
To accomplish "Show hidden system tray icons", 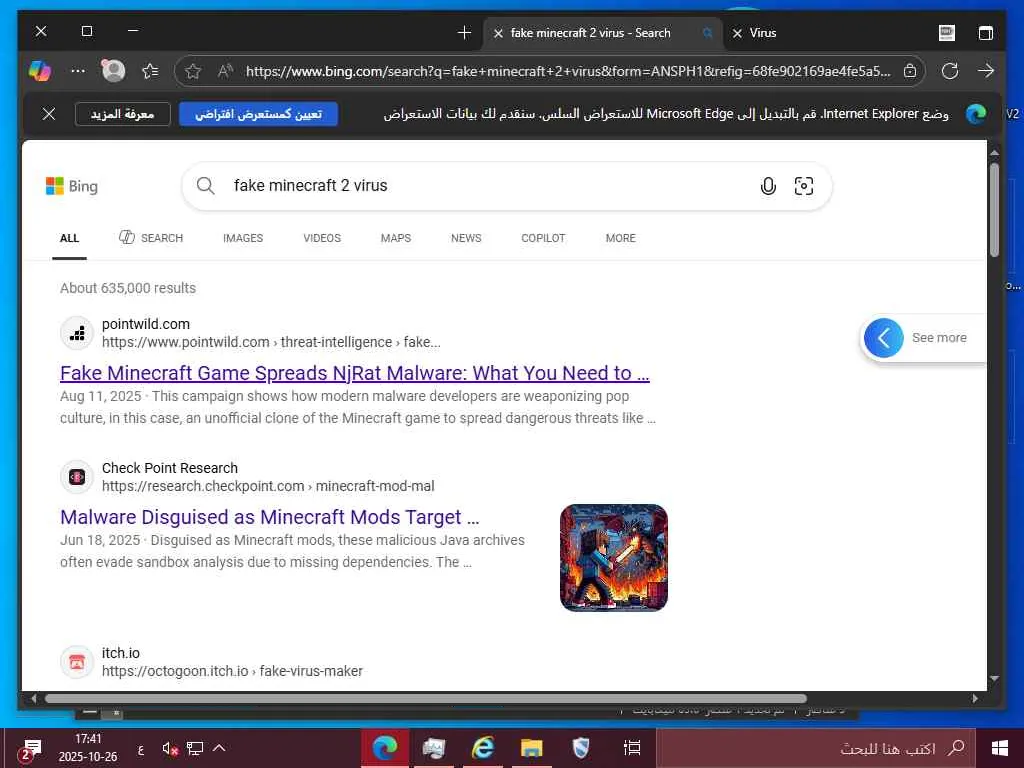I will [219, 748].
